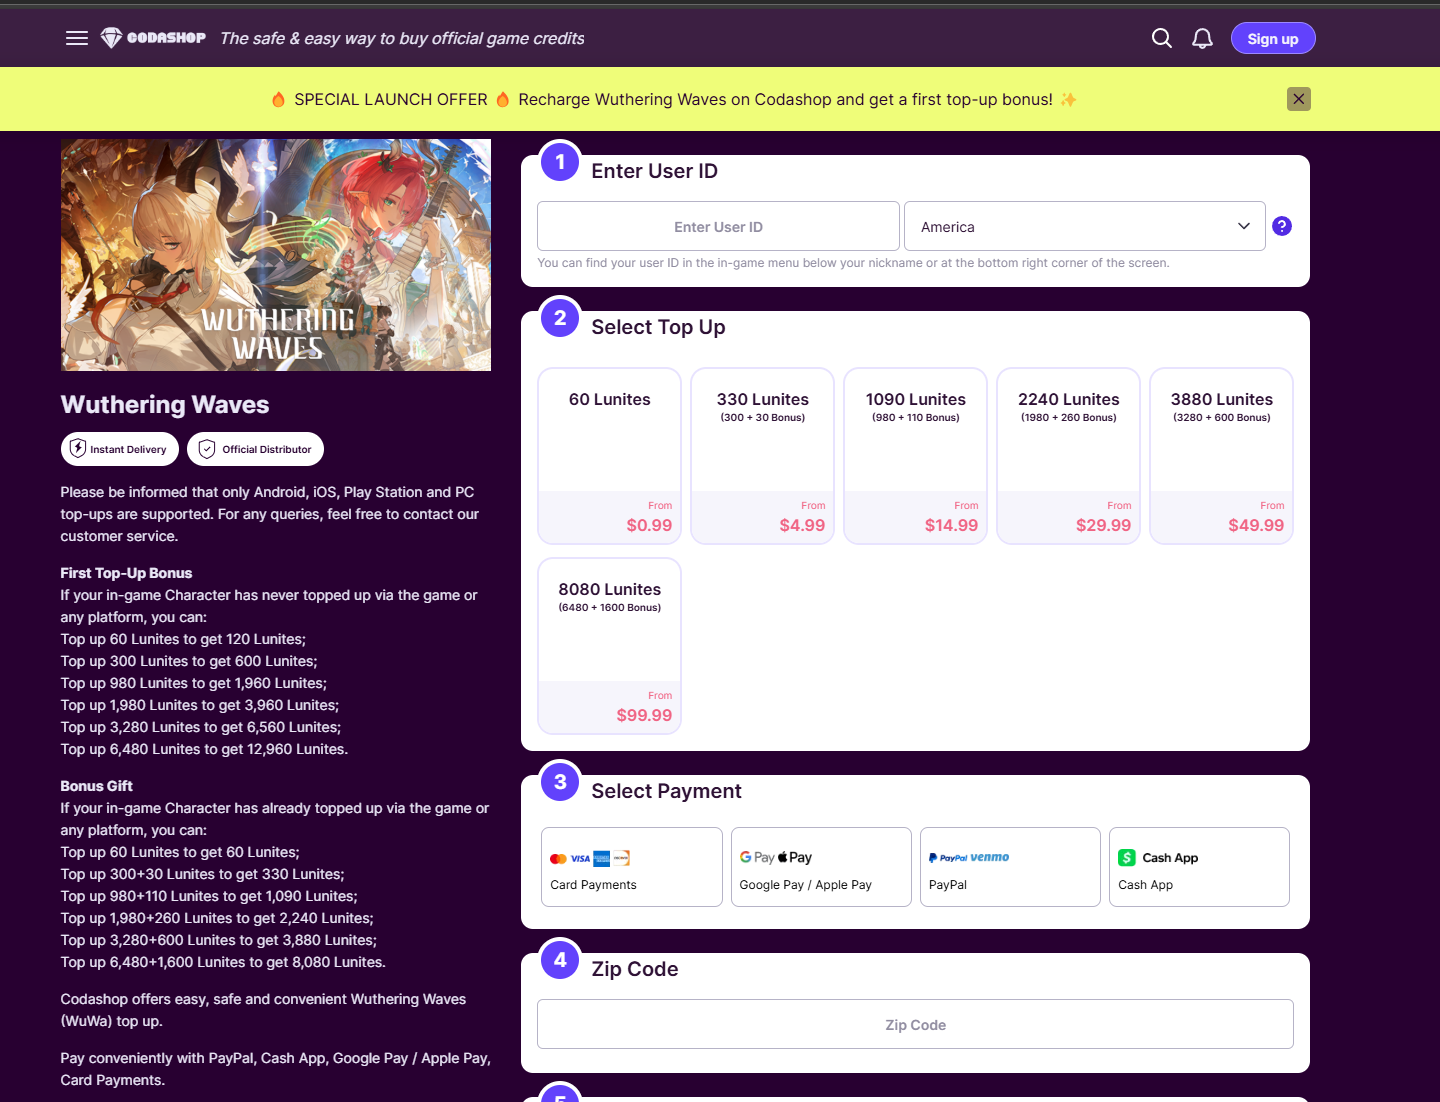
Task: Click the user ID help question icon
Action: click(x=1282, y=226)
